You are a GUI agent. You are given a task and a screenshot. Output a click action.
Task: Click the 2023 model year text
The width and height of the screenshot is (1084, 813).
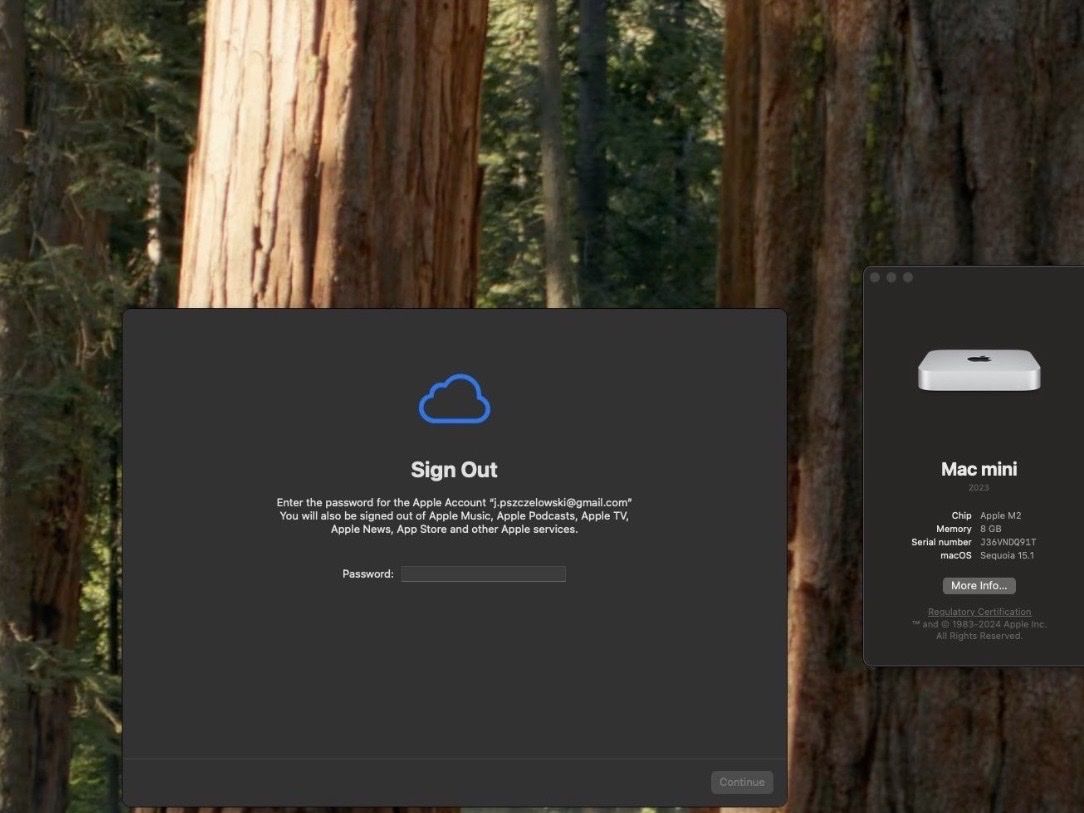979,488
